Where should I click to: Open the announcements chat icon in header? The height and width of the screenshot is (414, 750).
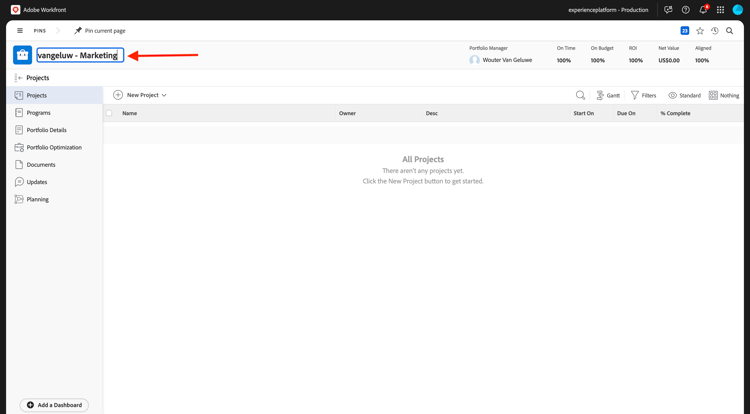[668, 10]
